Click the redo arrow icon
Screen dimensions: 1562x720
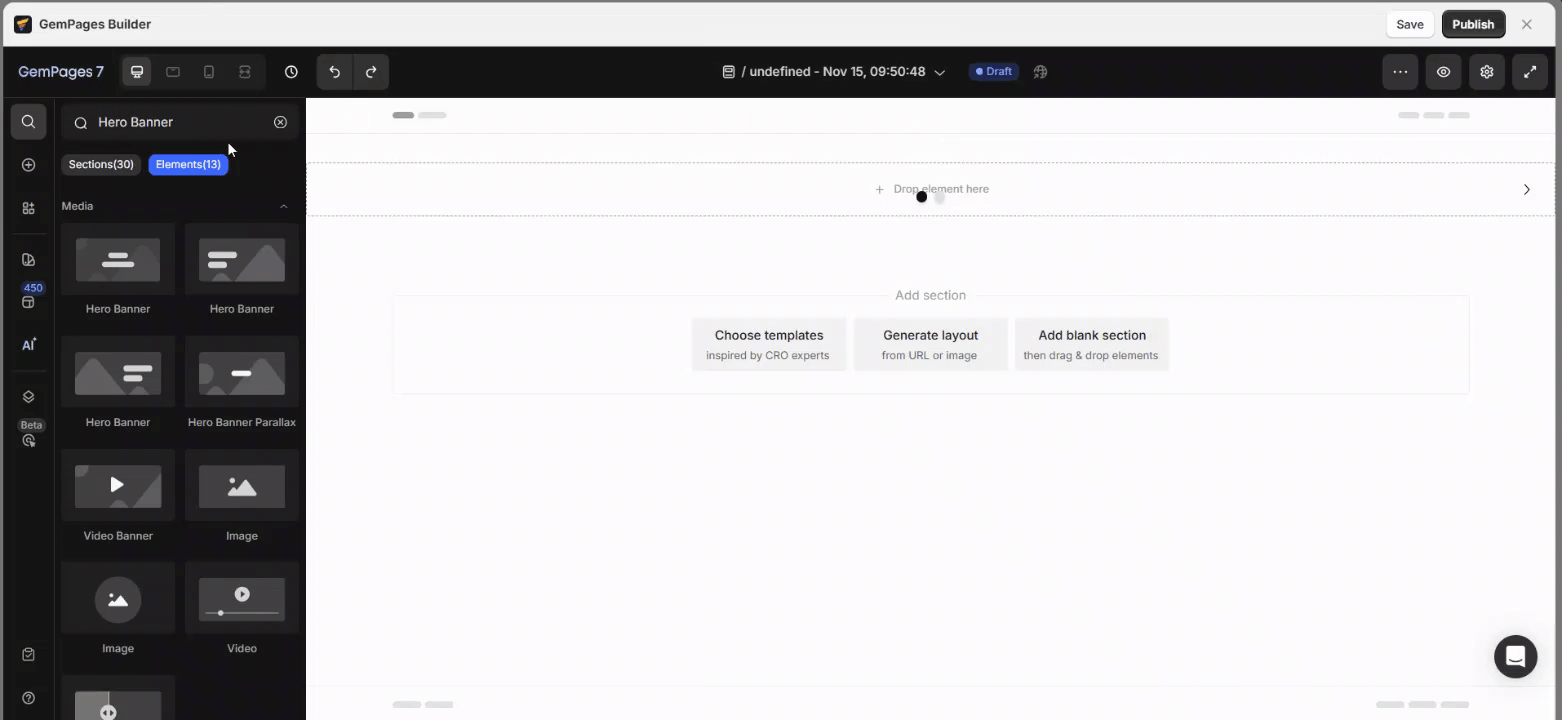(x=371, y=72)
